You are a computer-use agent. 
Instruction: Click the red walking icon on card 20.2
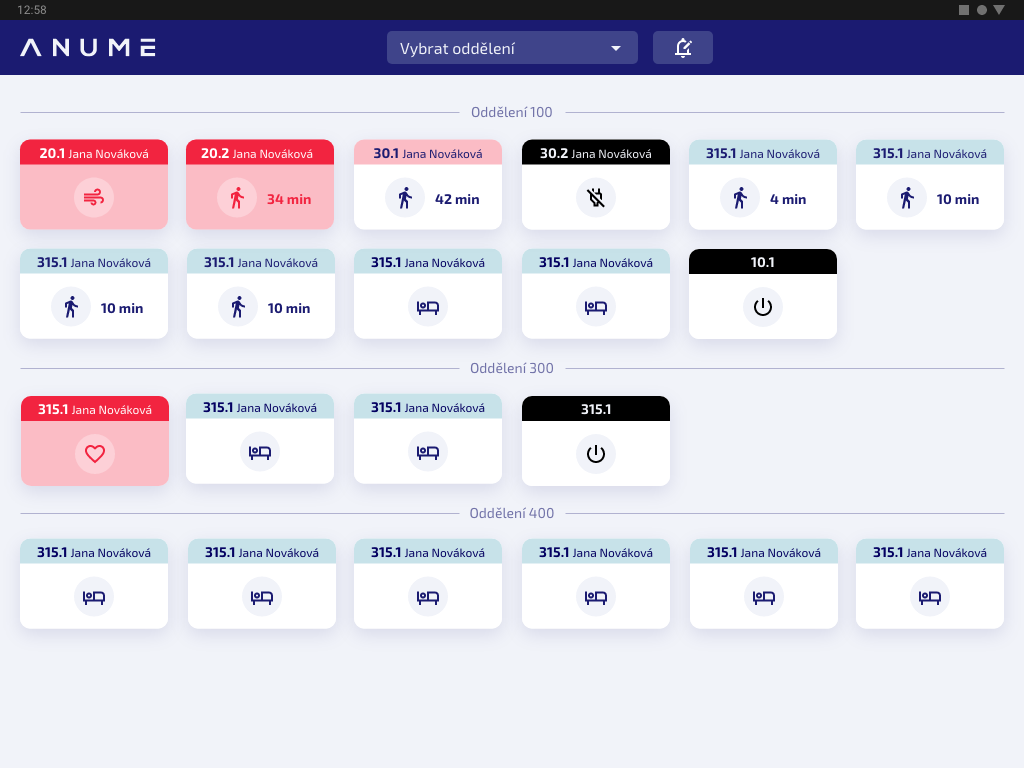click(237, 198)
